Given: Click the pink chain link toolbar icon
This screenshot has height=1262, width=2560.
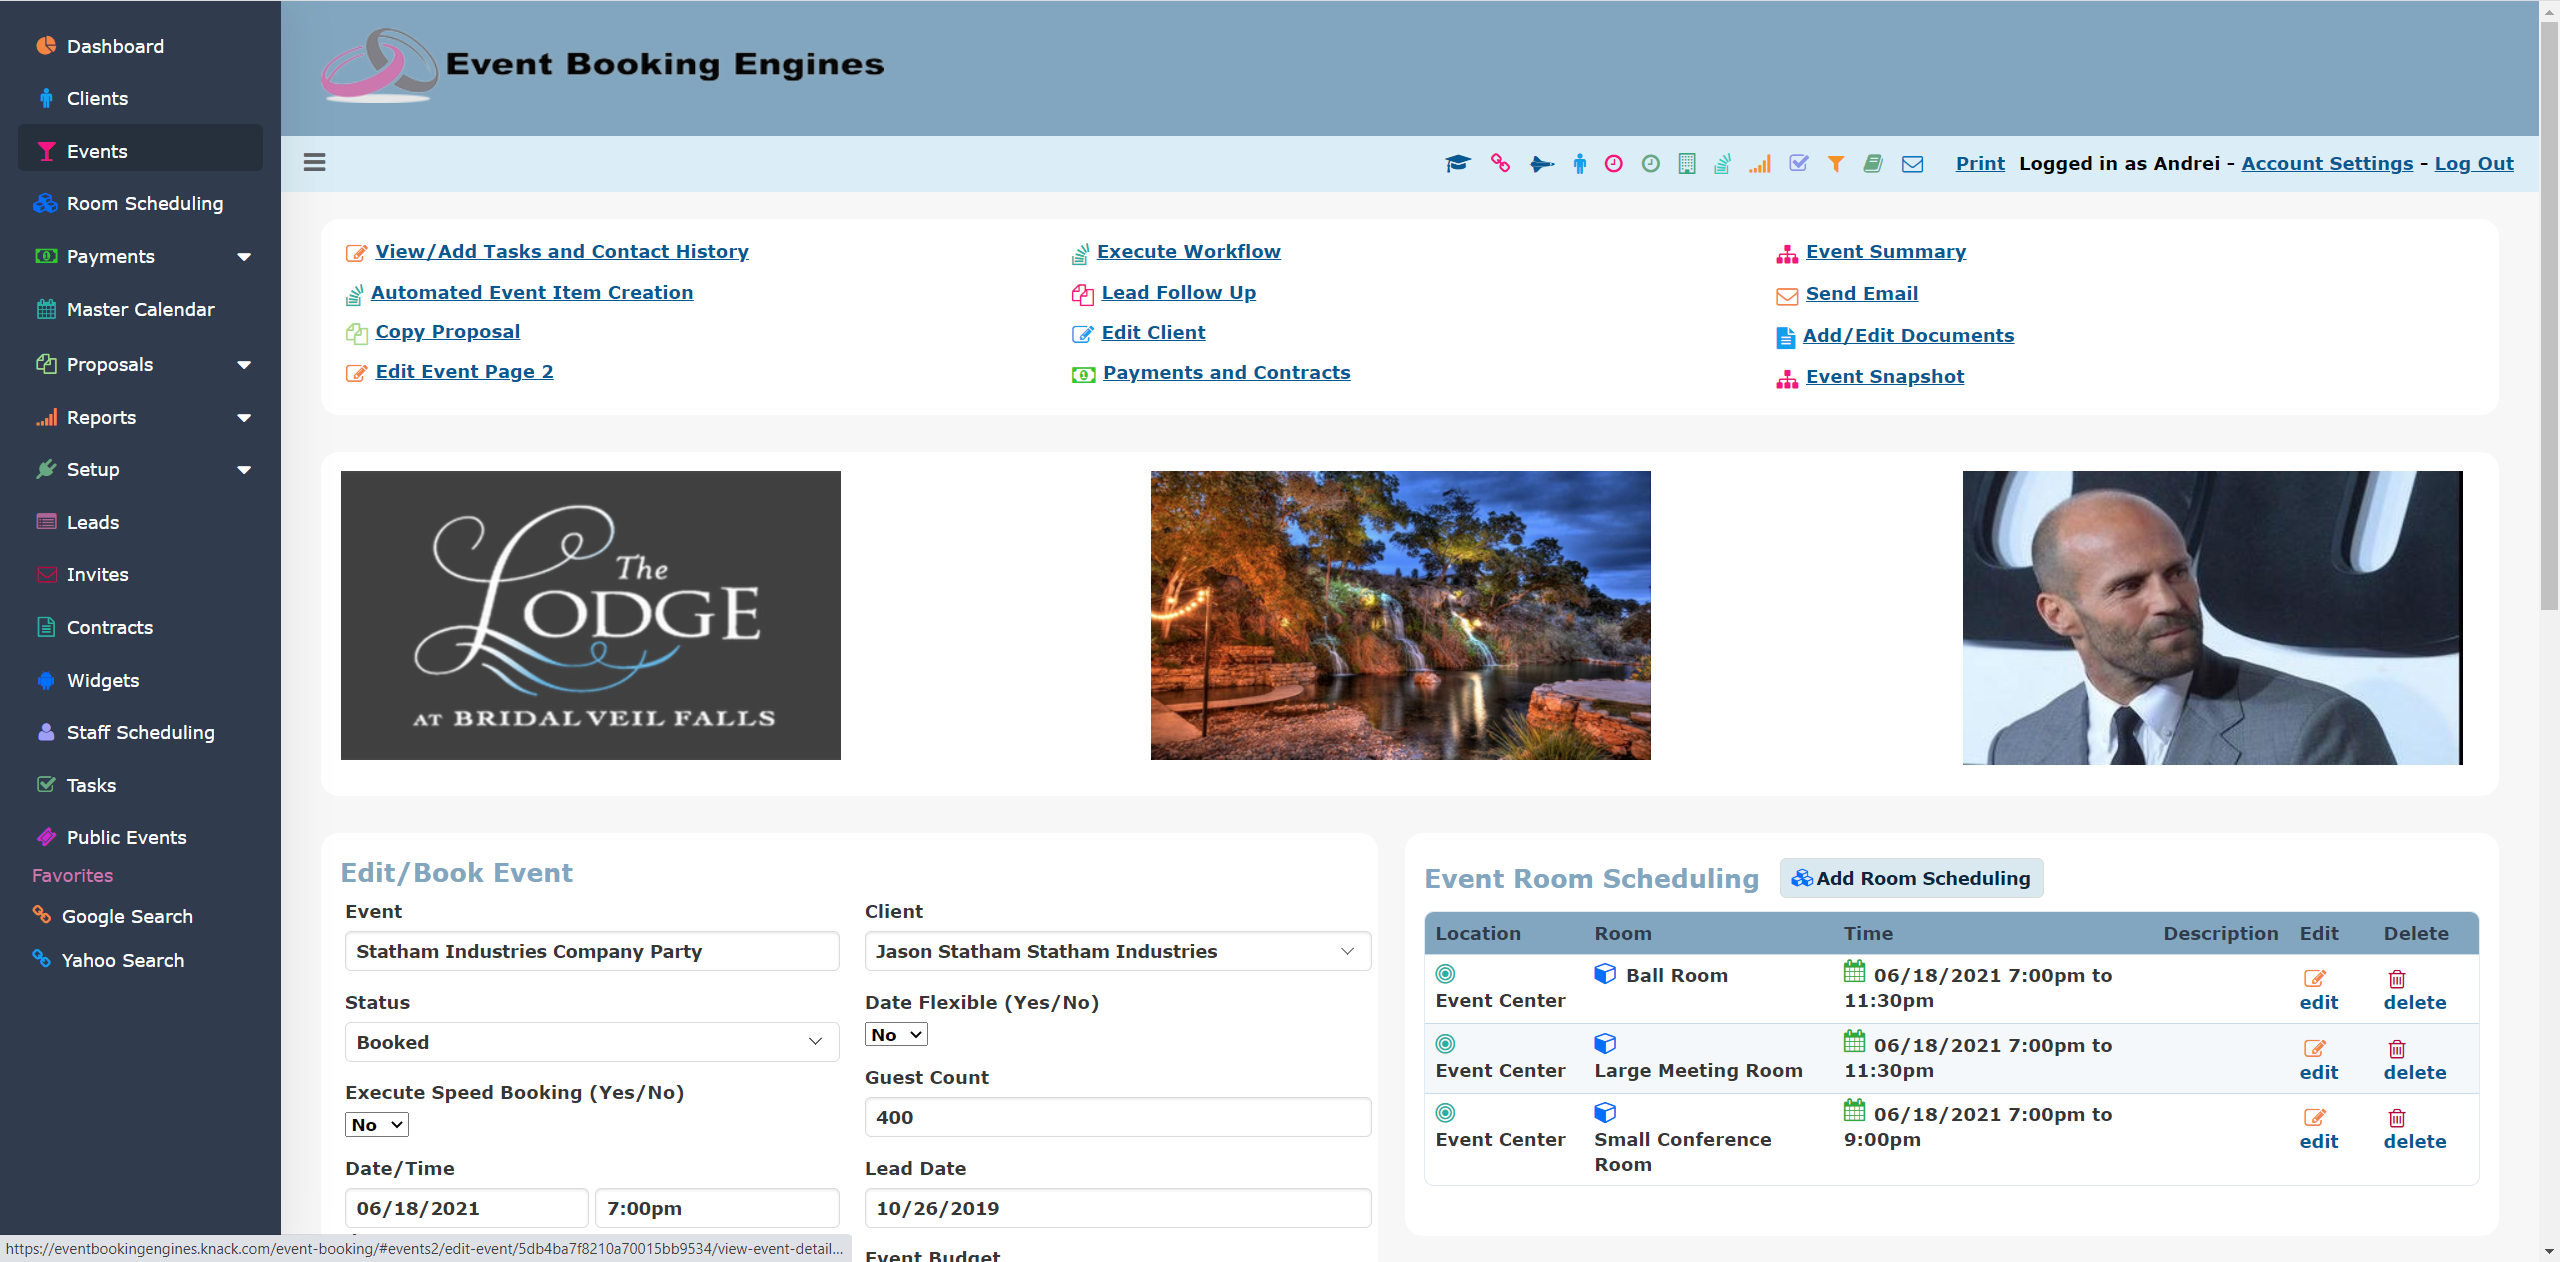Looking at the screenshot, I should (1500, 164).
